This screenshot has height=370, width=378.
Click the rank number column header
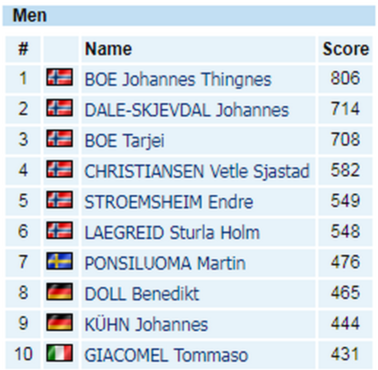click(23, 49)
